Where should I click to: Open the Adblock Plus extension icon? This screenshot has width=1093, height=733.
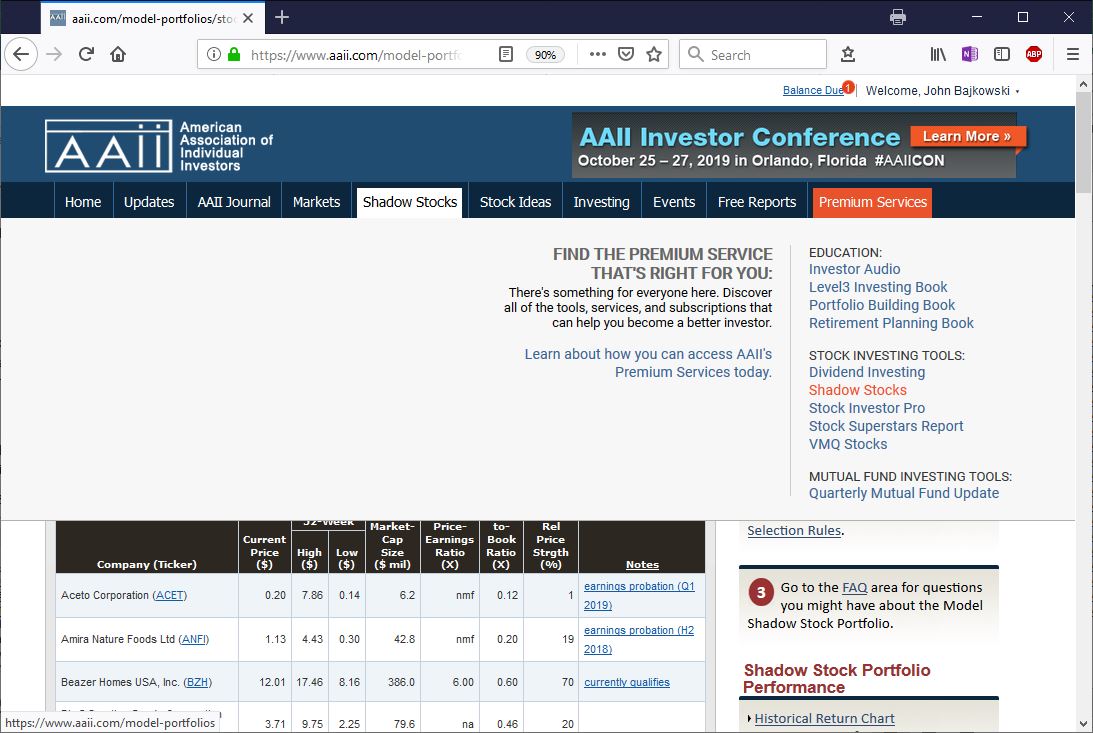[x=1034, y=54]
